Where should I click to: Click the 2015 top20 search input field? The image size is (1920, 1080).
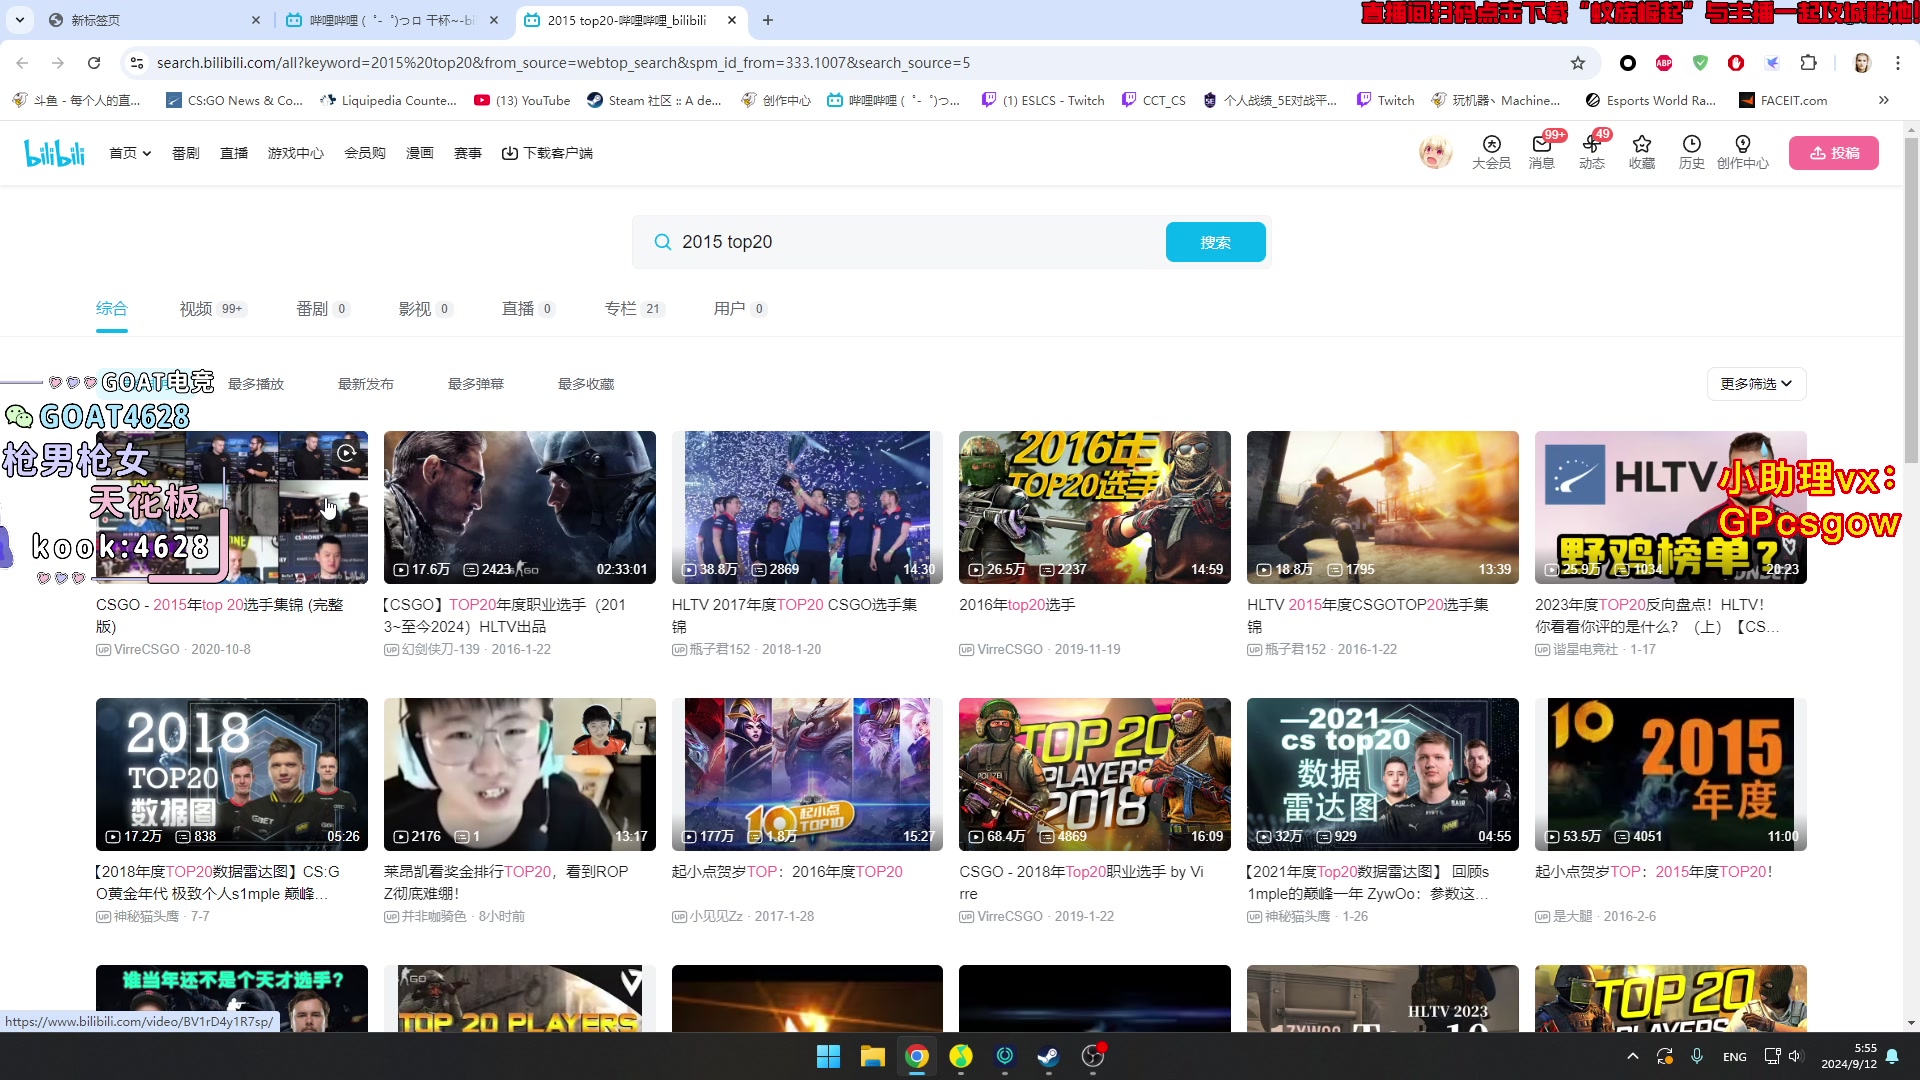(x=910, y=241)
